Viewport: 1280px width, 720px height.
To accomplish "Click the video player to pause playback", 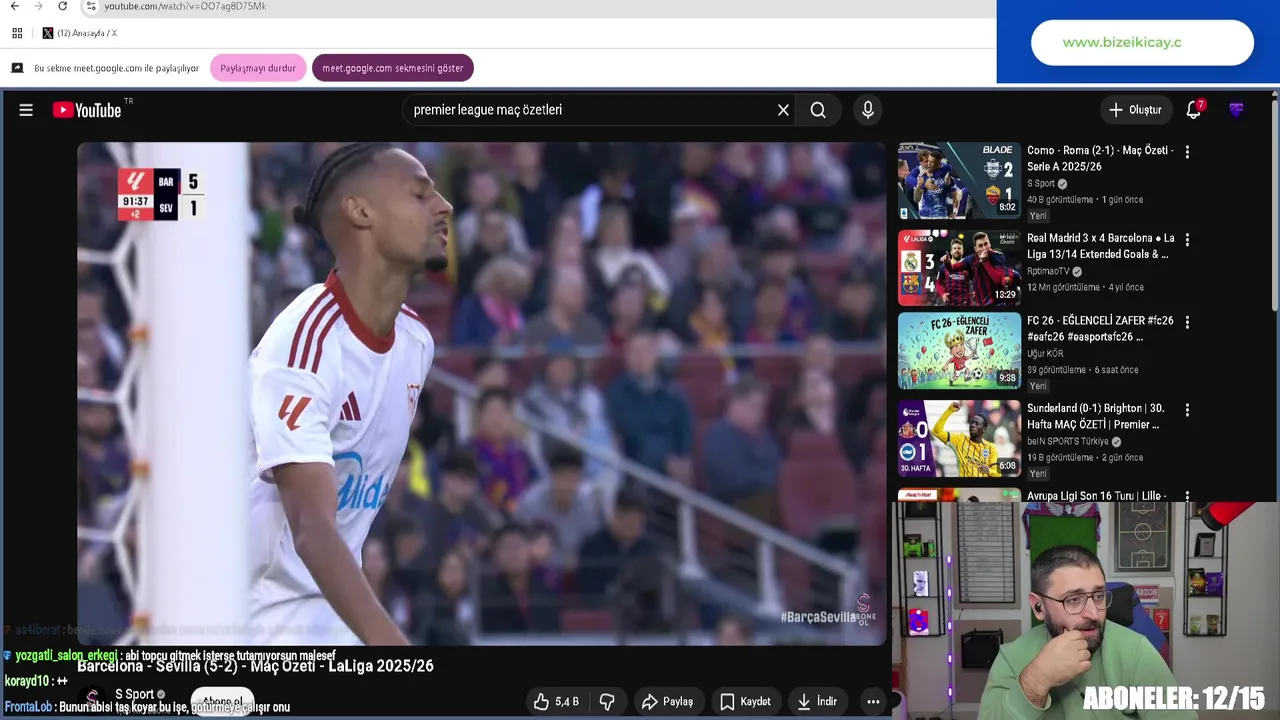I will point(481,393).
